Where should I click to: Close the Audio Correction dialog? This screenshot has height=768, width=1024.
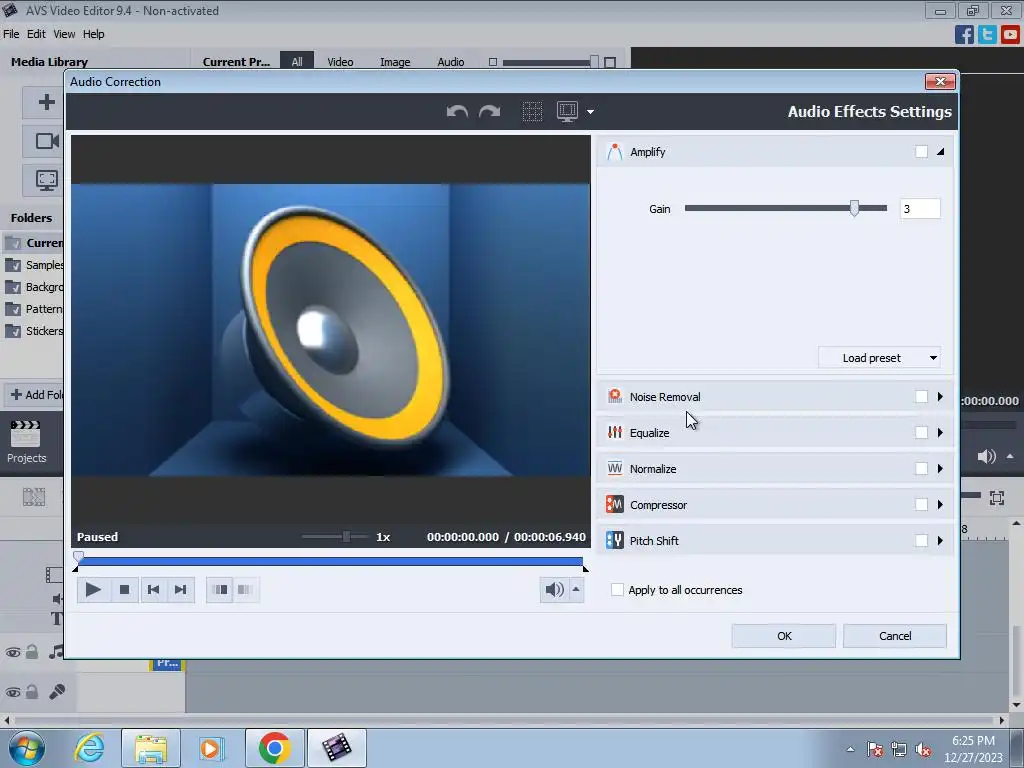(940, 81)
